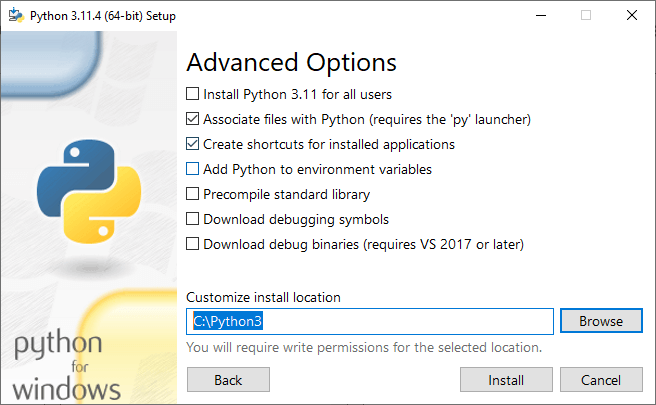The width and height of the screenshot is (656, 405).
Task: Minimize the setup window
Action: click(x=540, y=15)
